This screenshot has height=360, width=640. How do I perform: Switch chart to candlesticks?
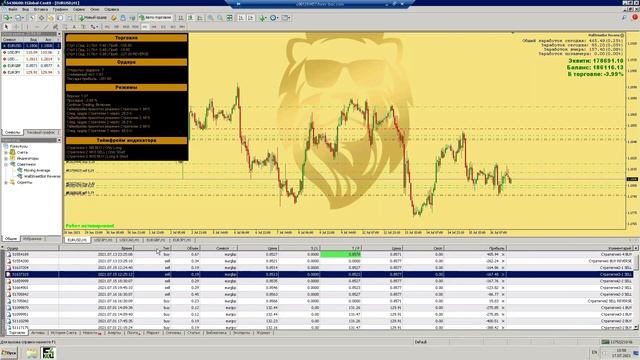coord(190,18)
